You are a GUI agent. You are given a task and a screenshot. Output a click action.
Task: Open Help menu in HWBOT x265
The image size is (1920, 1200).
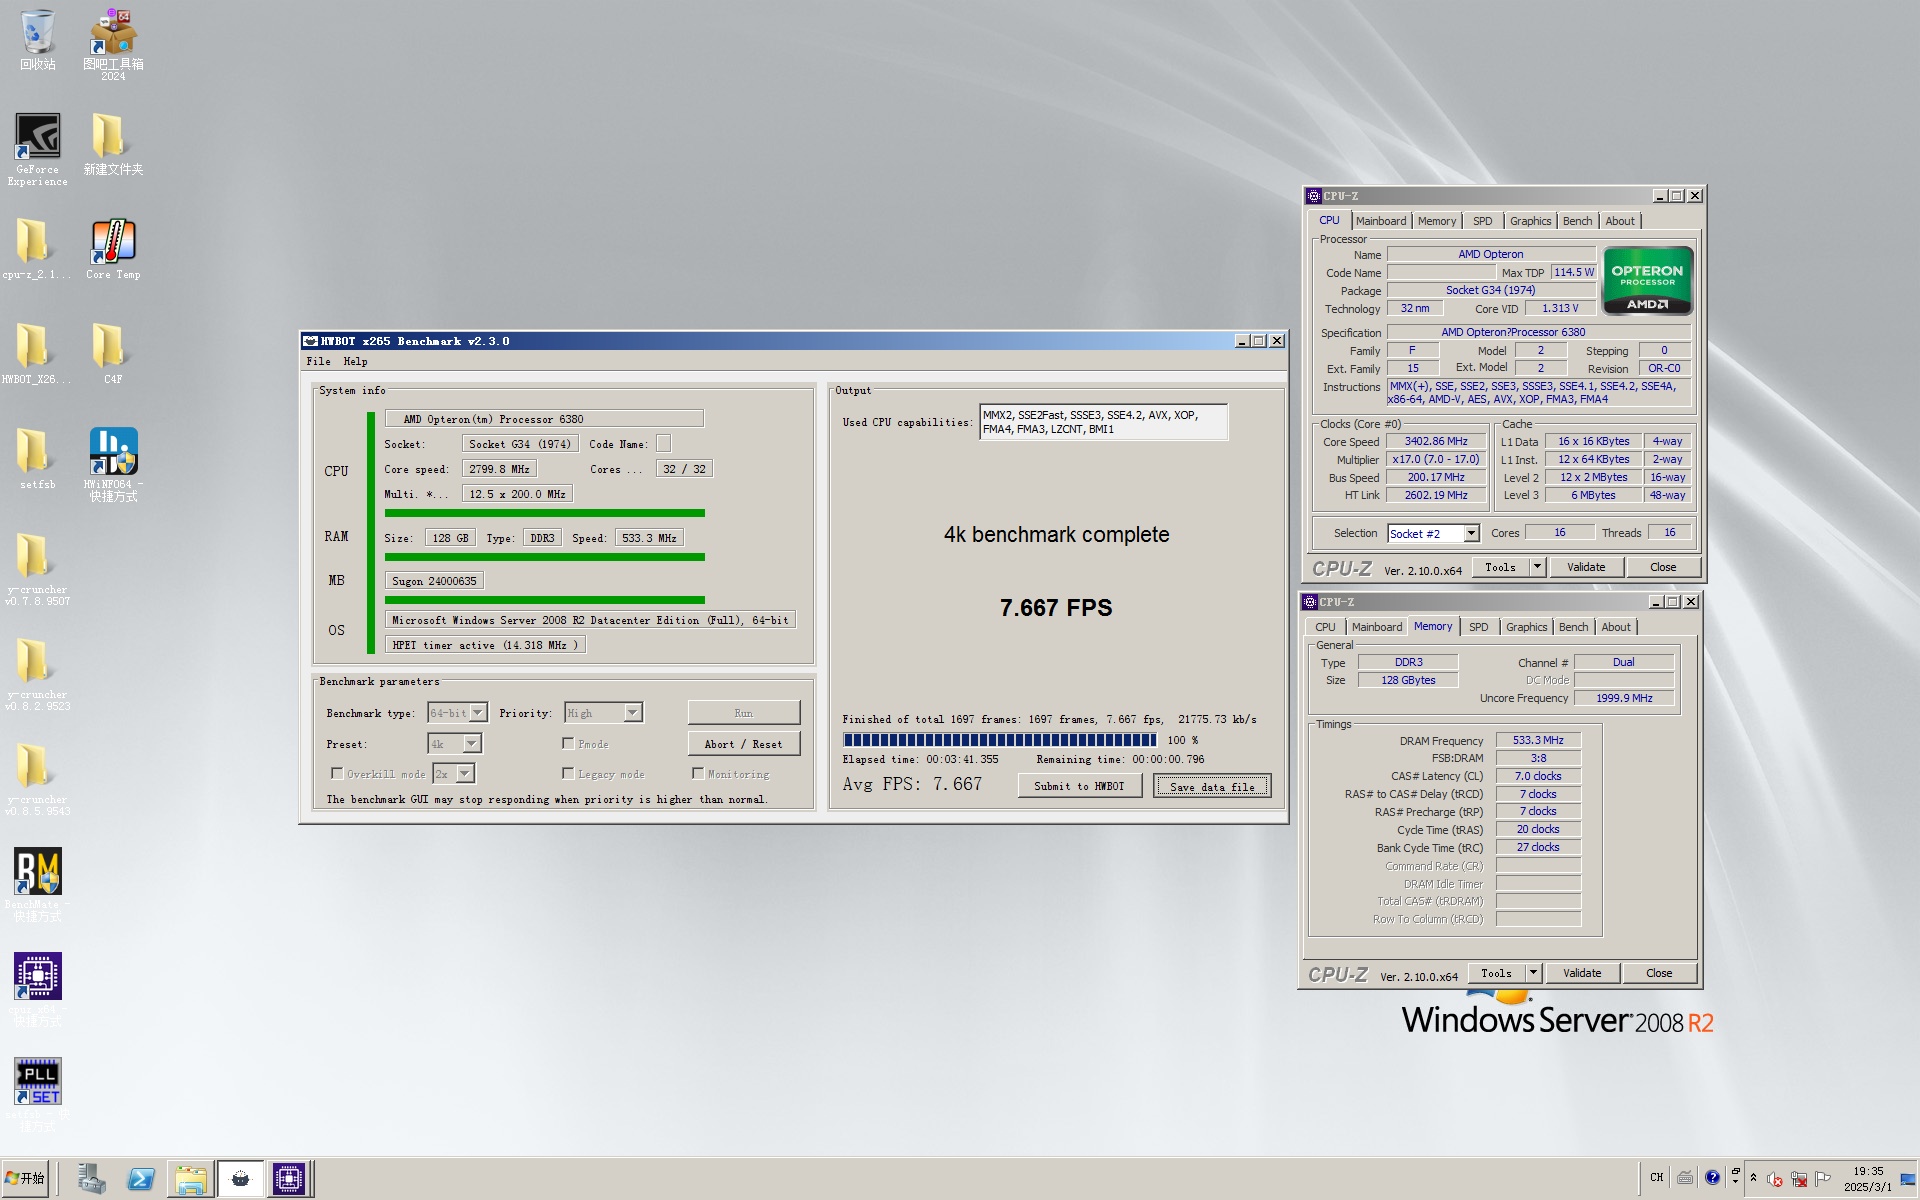(x=355, y=362)
